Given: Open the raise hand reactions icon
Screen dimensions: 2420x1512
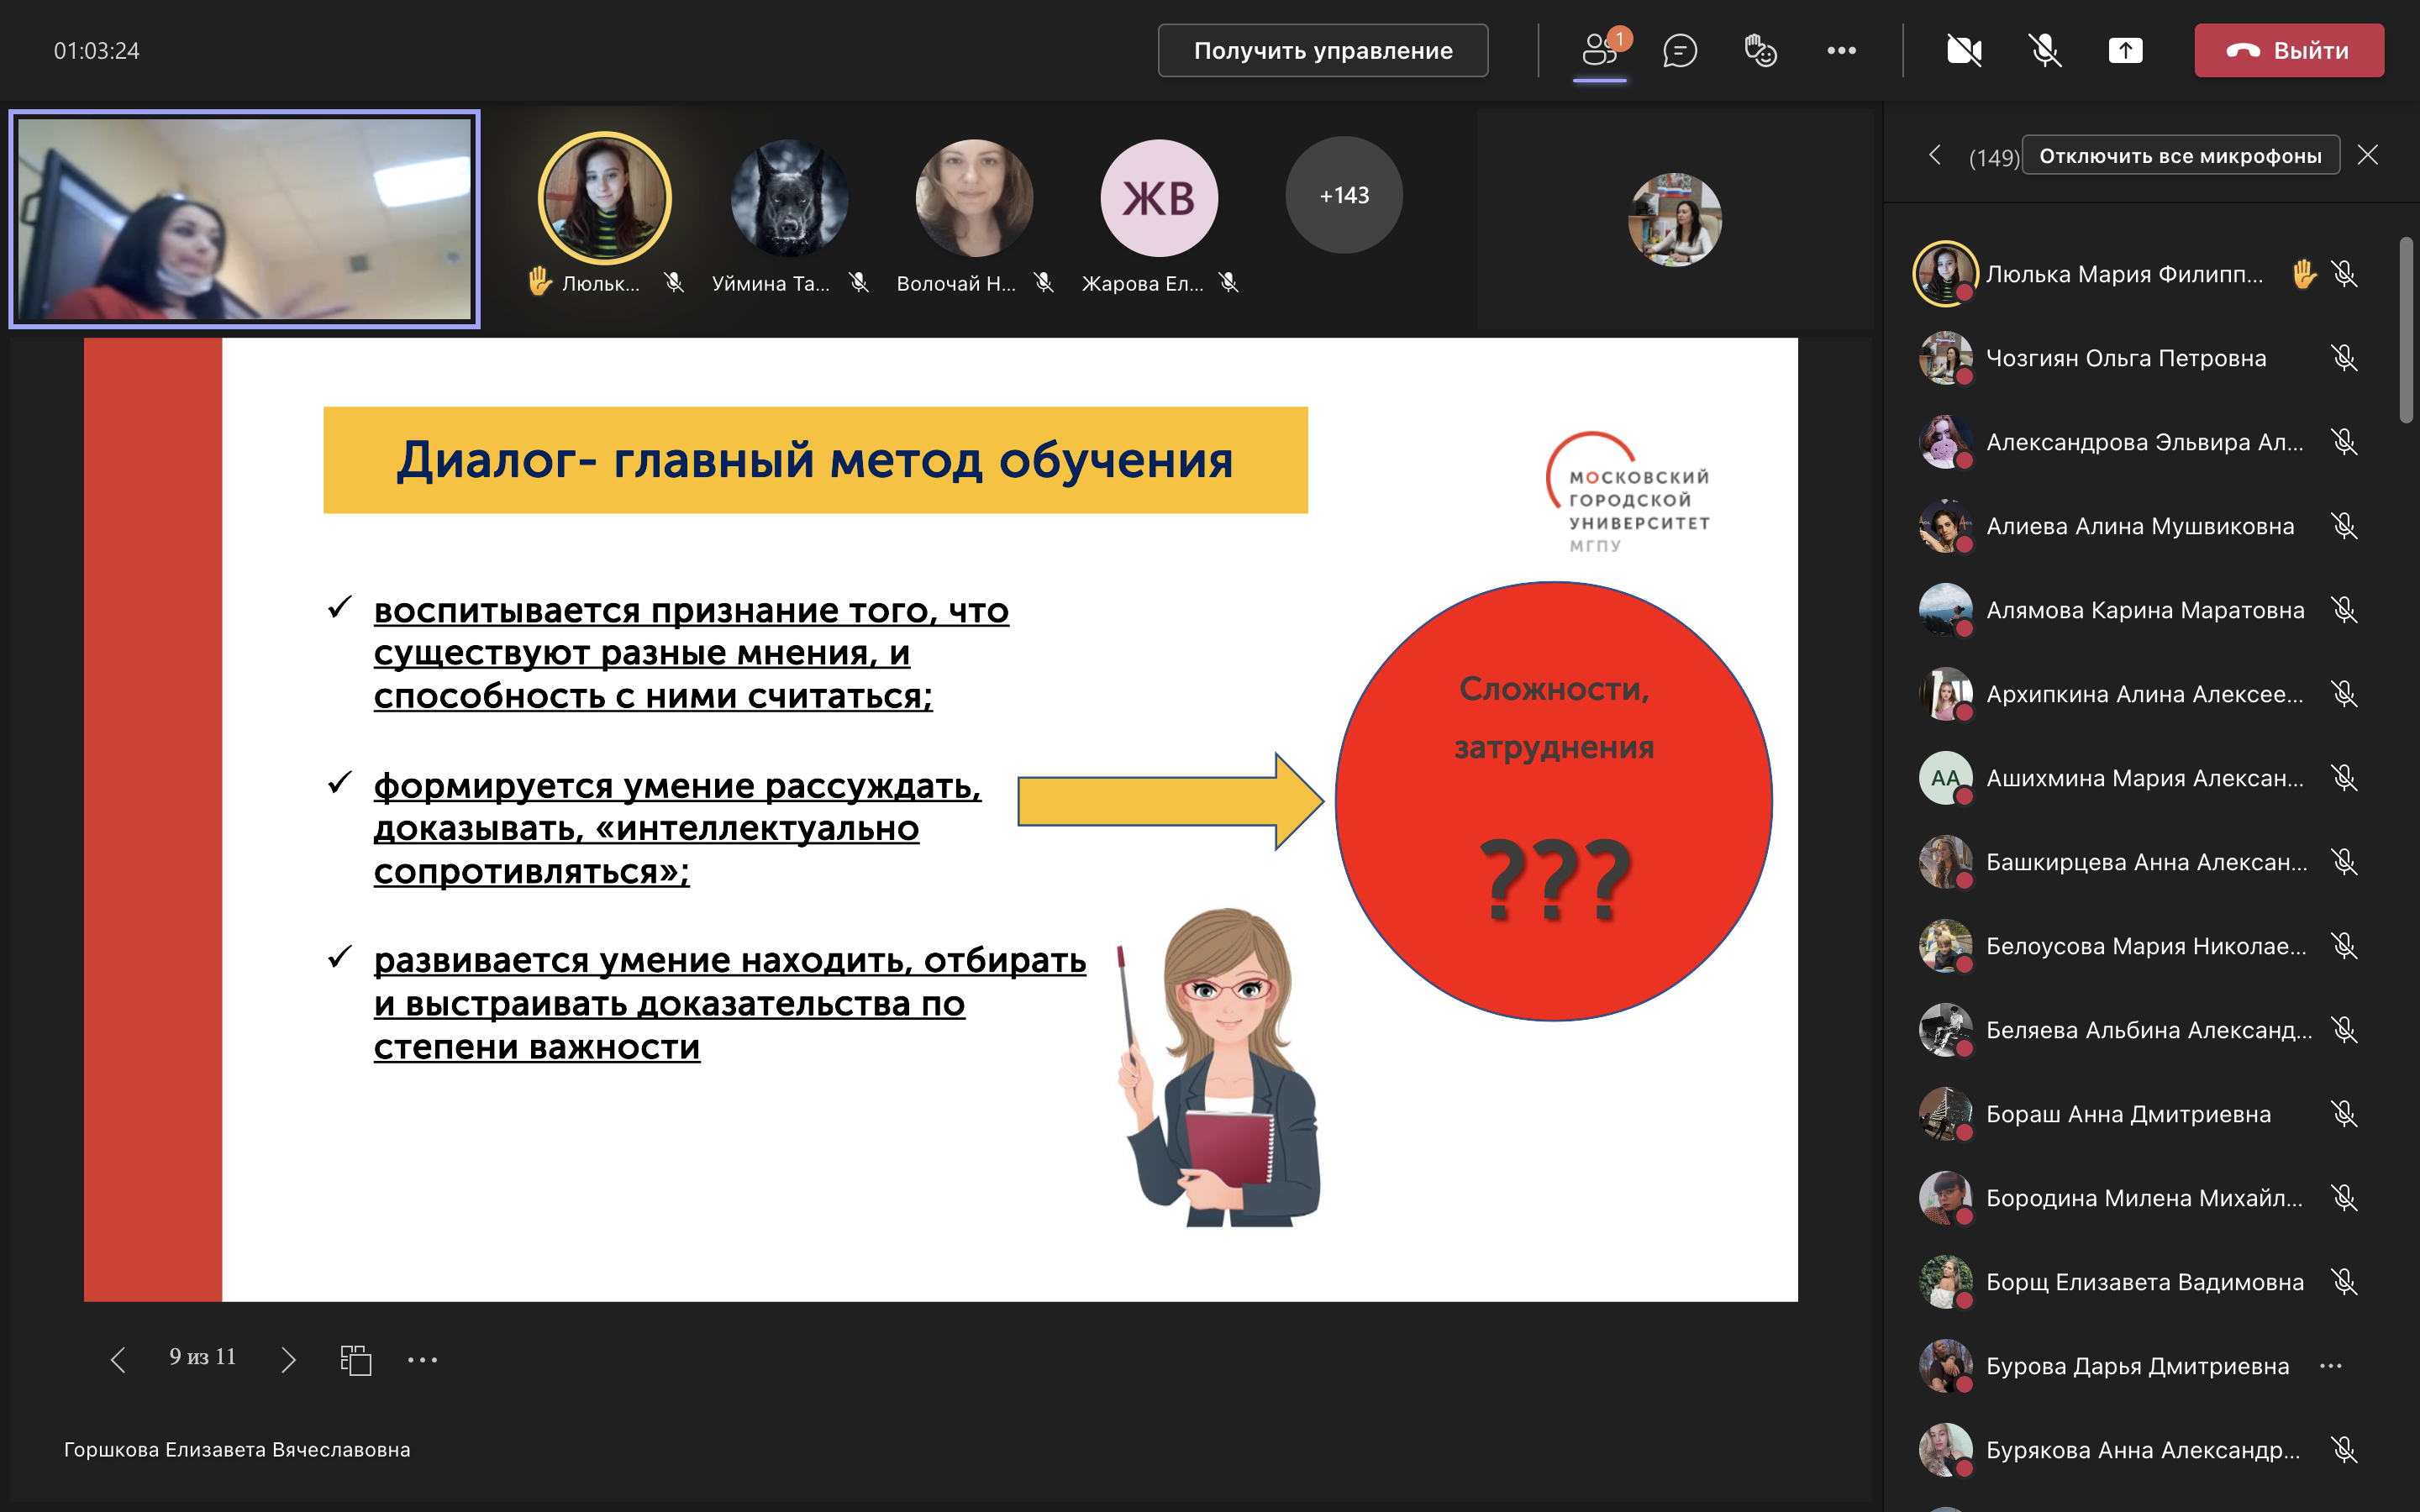Looking at the screenshot, I should click(x=1759, y=50).
